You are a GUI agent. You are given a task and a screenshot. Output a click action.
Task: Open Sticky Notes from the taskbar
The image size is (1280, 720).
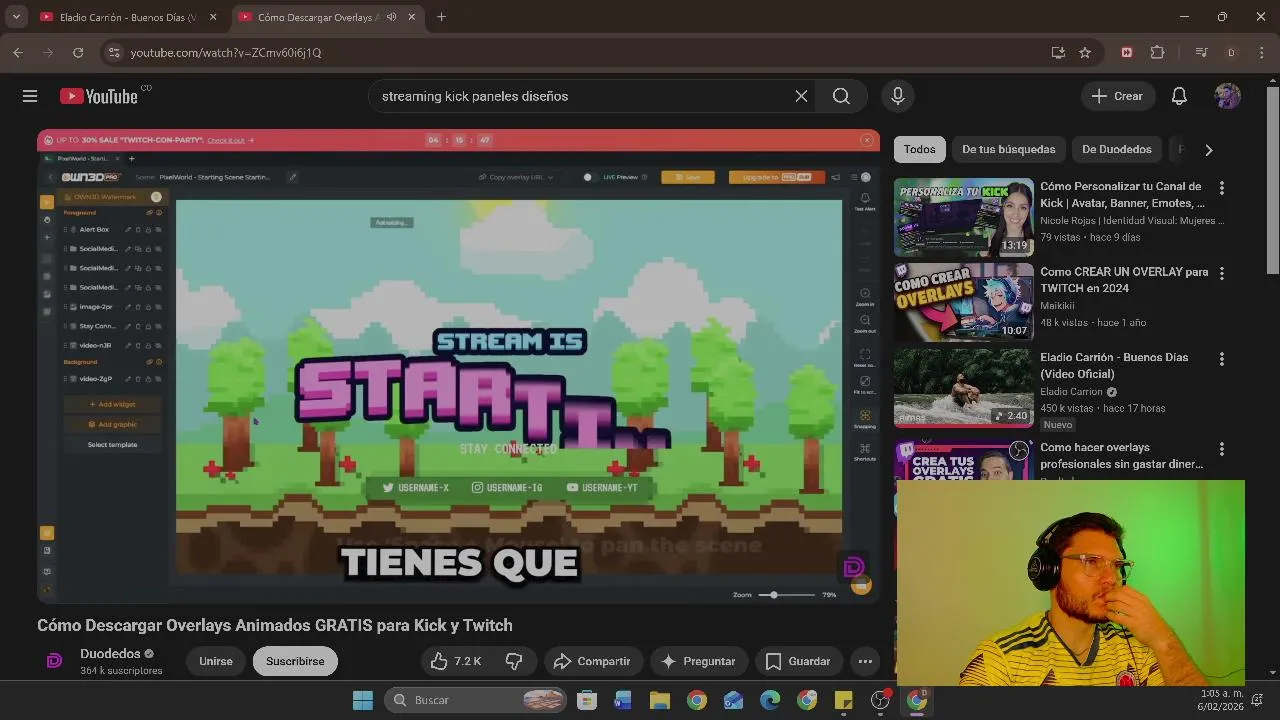(843, 700)
